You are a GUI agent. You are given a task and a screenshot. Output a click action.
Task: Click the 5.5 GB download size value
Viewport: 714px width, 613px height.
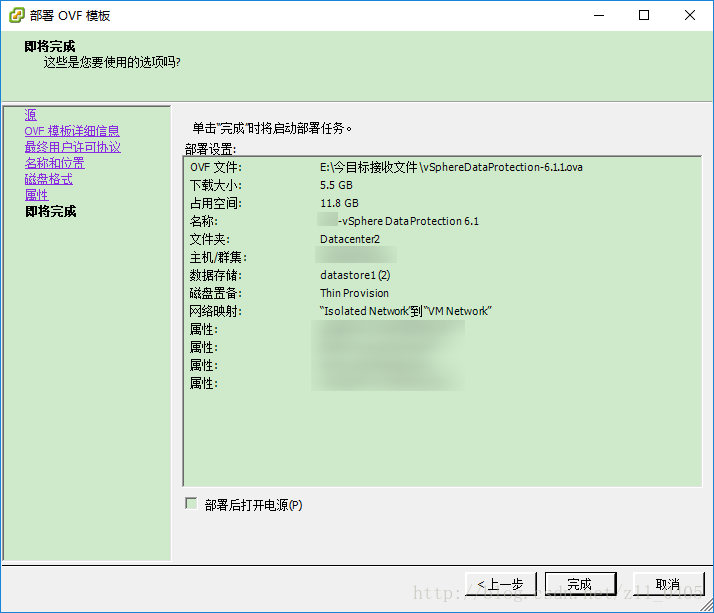pyautogui.click(x=336, y=185)
